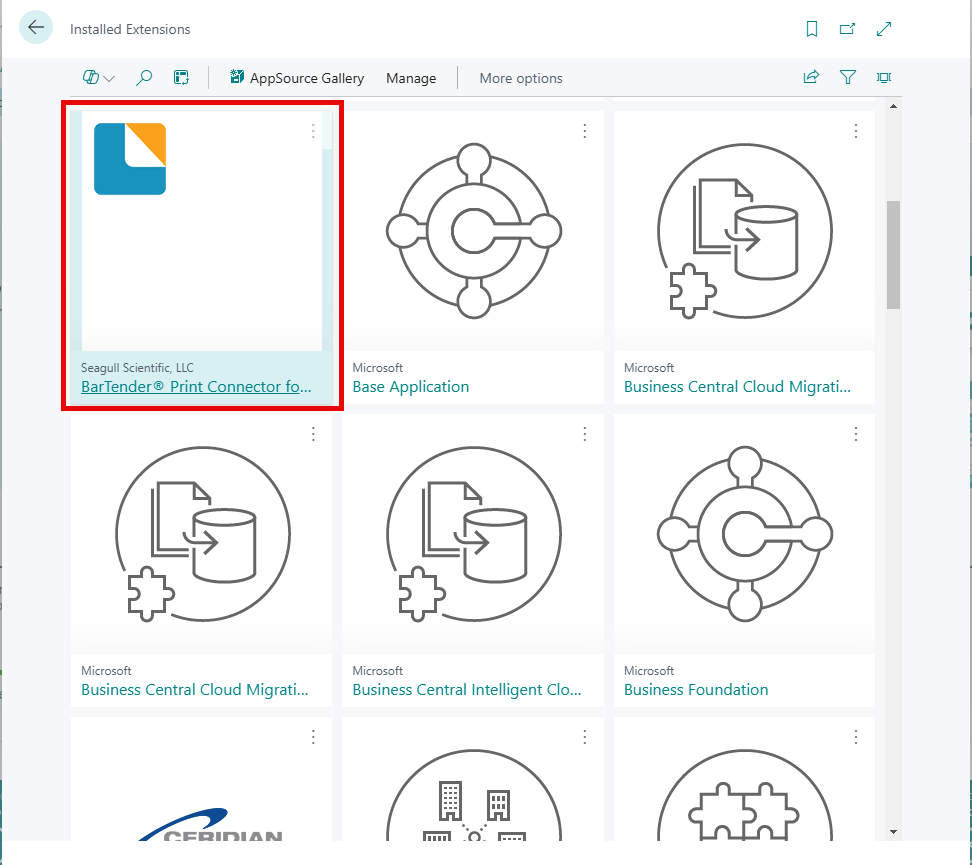Viewport: 972px width, 865px height.
Task: Click the vertical scrollbar thumb
Action: [x=893, y=254]
